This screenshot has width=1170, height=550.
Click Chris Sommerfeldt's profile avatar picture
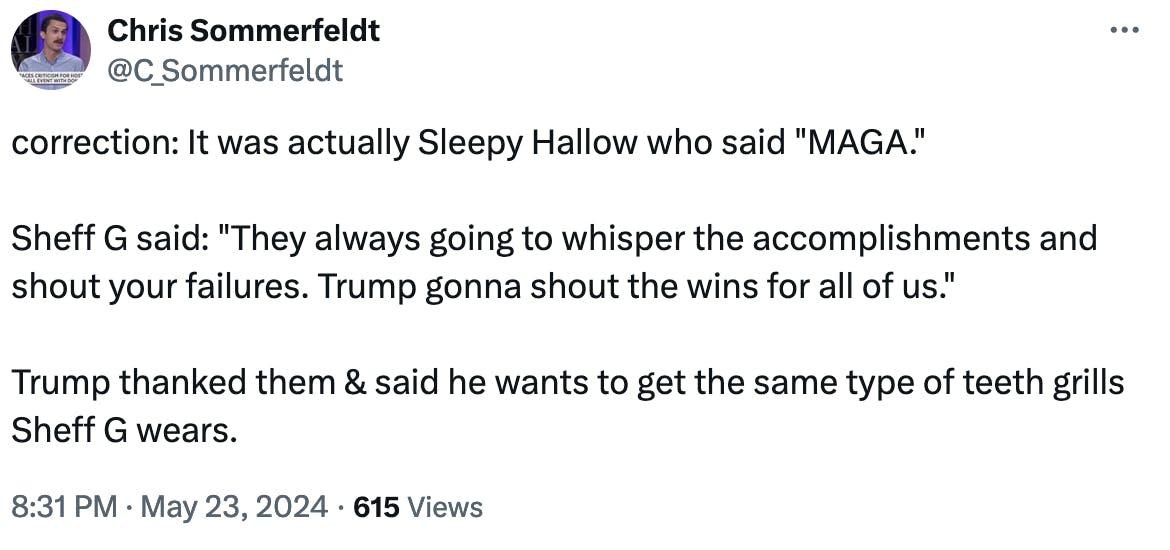point(51,50)
